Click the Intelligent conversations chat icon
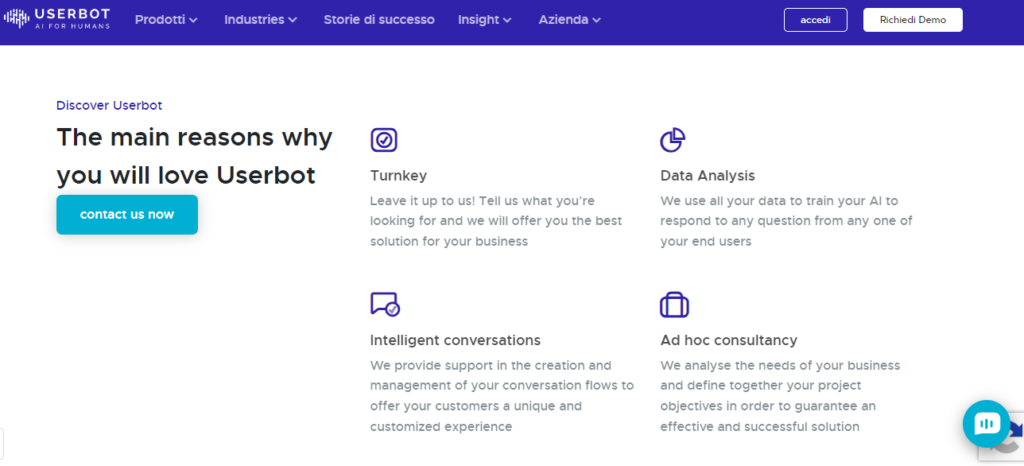Image resolution: width=1024 pixels, height=466 pixels. coord(385,304)
